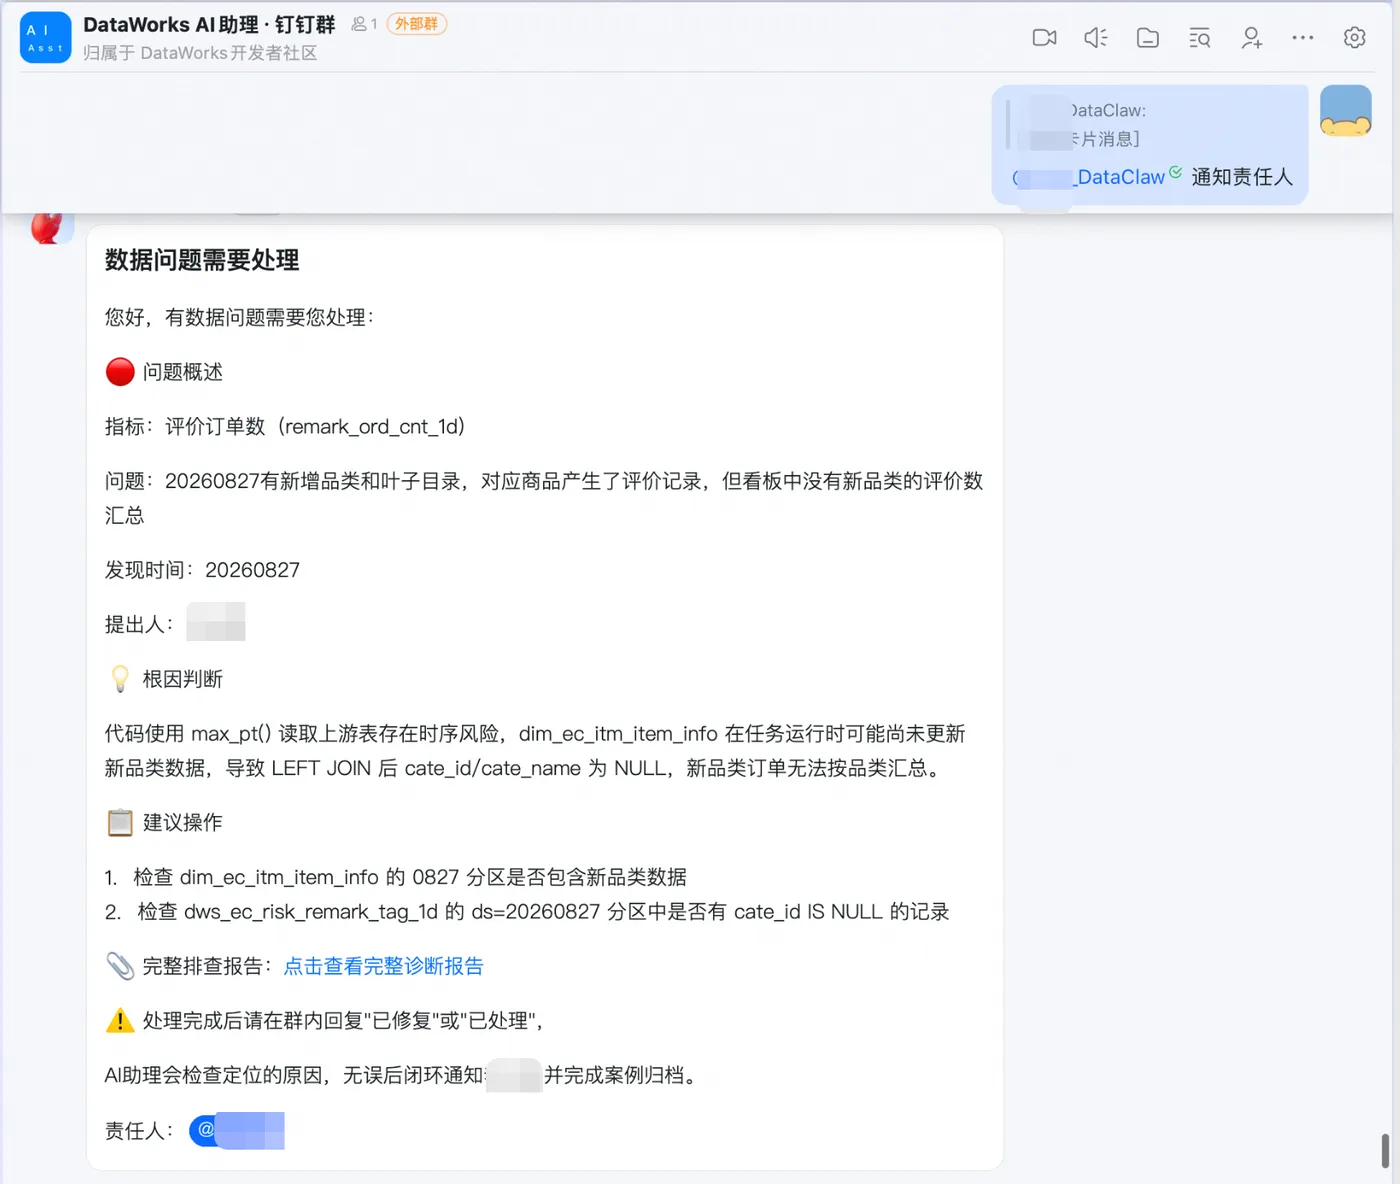Click the blue user avatar beside the sent message
Screen dimensions: 1400x1184
coord(1346,110)
